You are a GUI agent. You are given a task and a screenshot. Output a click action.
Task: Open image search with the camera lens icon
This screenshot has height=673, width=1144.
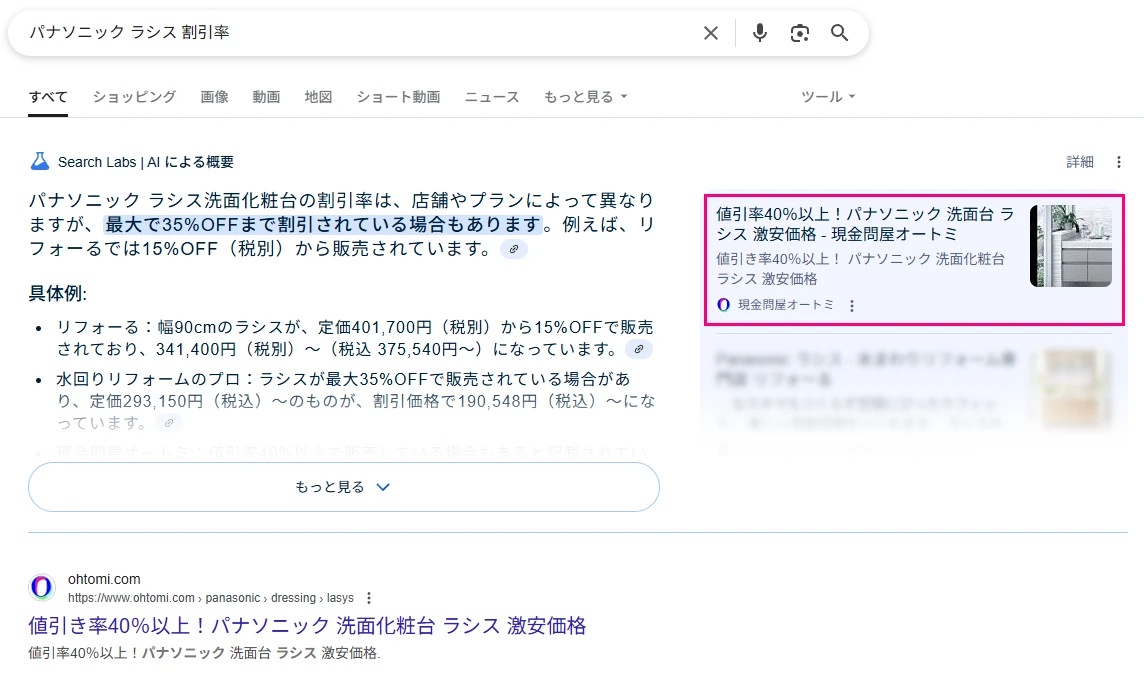(800, 33)
